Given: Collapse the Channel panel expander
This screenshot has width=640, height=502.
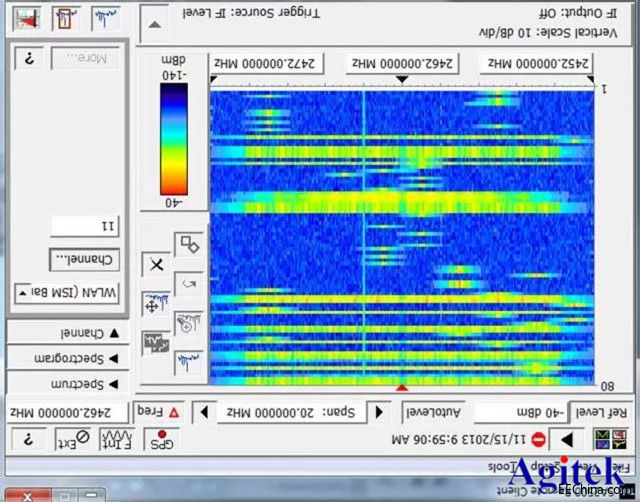Looking at the screenshot, I should click(x=67, y=333).
